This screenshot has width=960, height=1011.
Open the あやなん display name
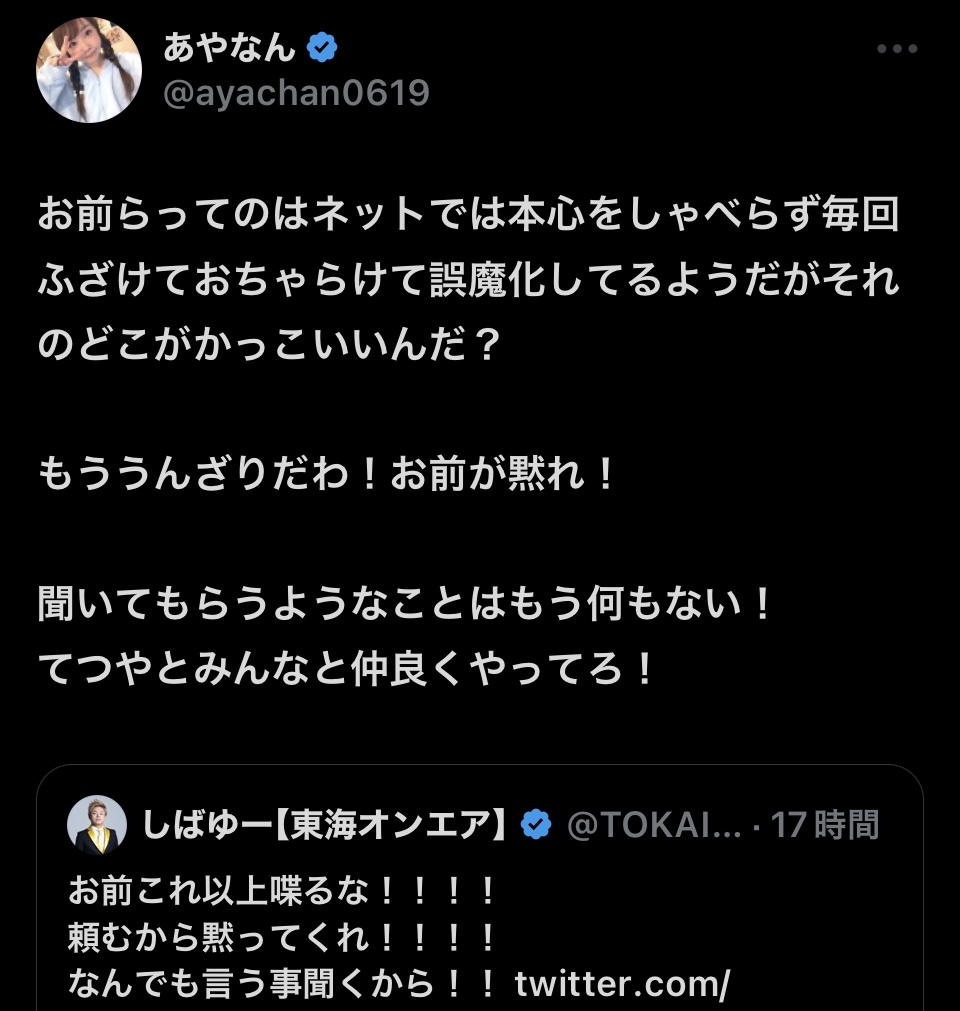click(229, 47)
